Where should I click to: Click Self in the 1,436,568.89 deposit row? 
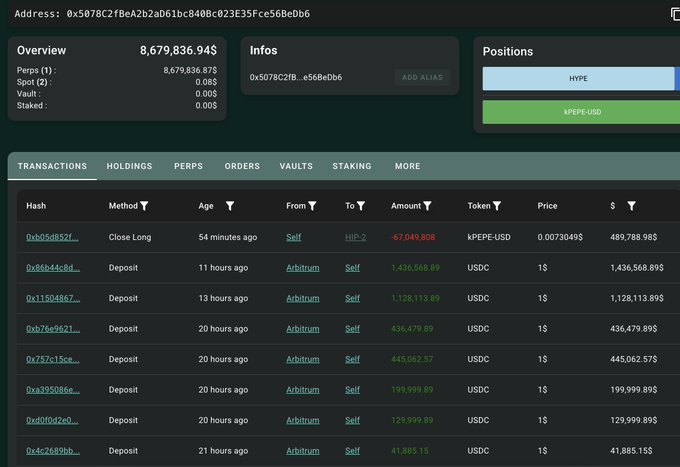[353, 268]
